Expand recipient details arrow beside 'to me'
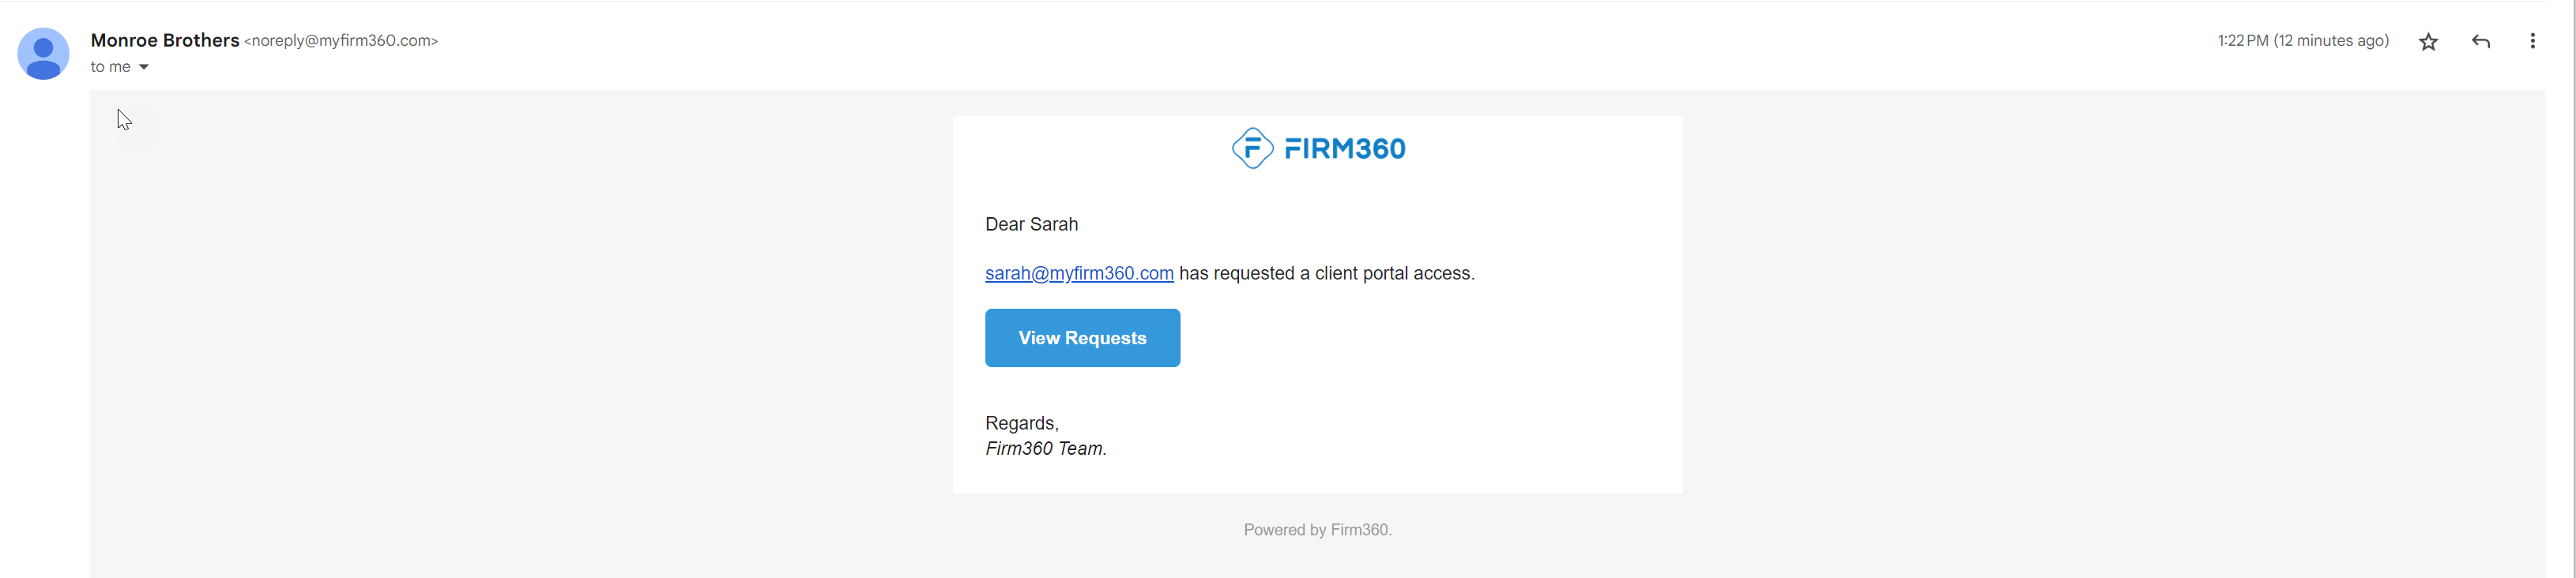This screenshot has width=2576, height=578. coord(144,67)
